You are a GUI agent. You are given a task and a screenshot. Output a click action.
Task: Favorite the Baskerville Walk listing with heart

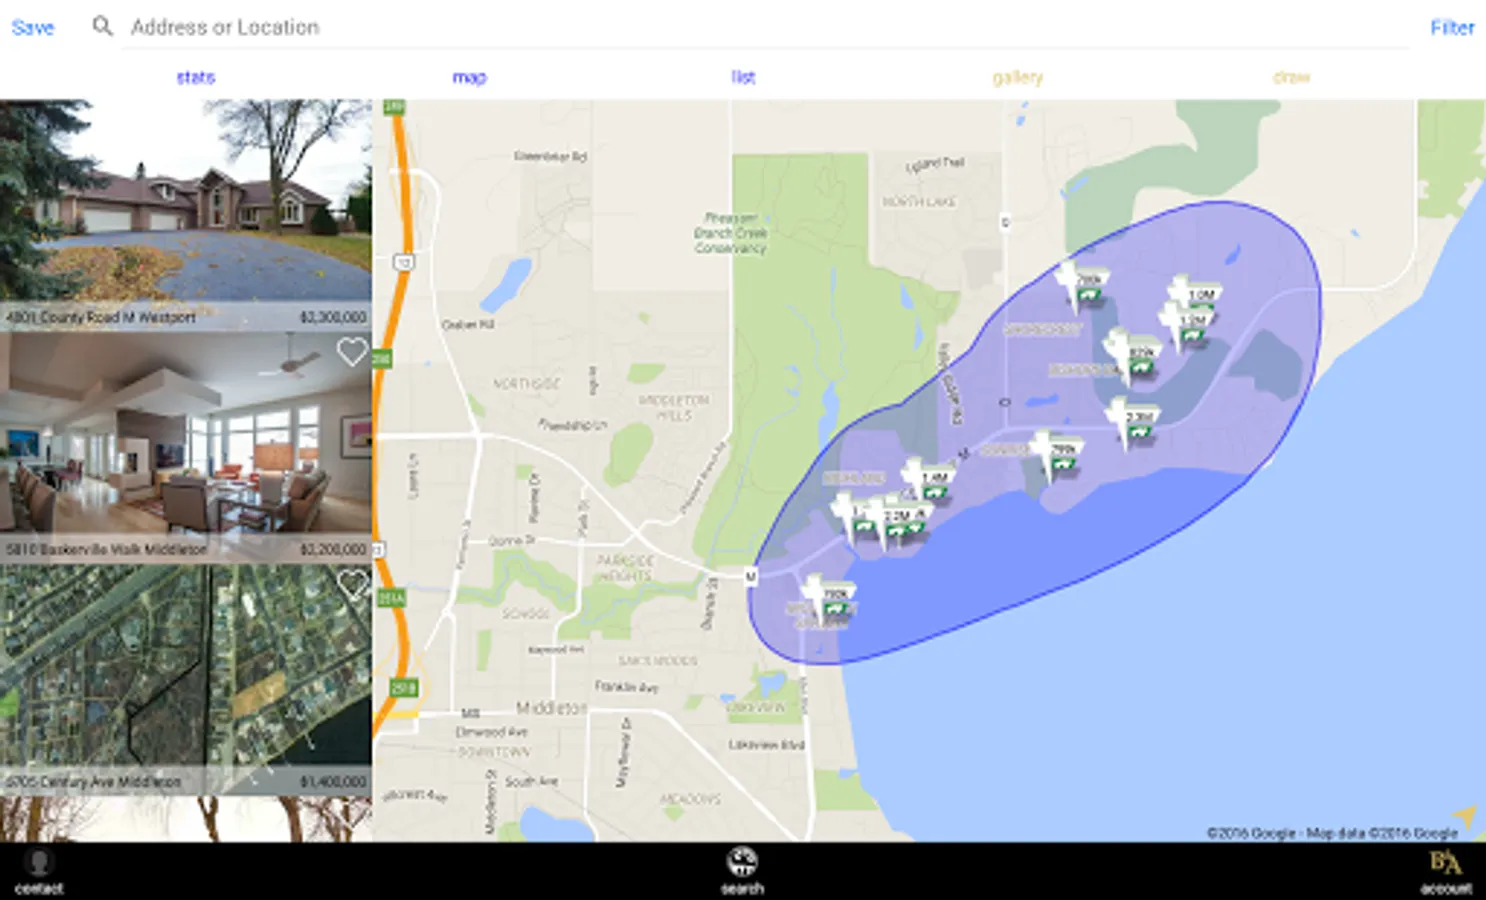[351, 352]
